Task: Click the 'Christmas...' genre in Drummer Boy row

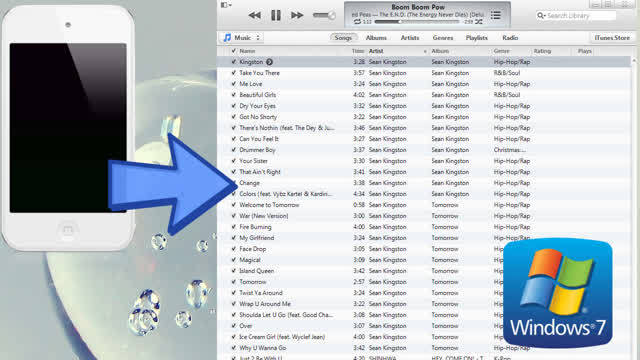Action: click(x=509, y=150)
